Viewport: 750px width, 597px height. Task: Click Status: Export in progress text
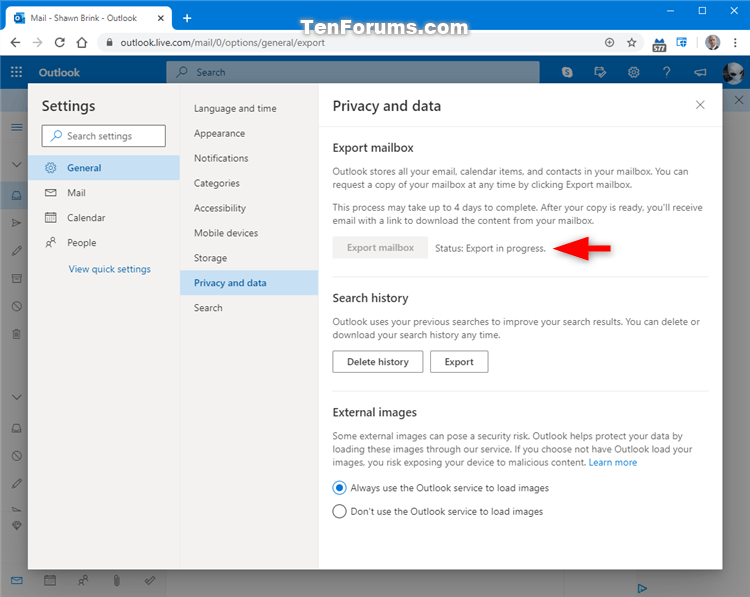(x=490, y=248)
